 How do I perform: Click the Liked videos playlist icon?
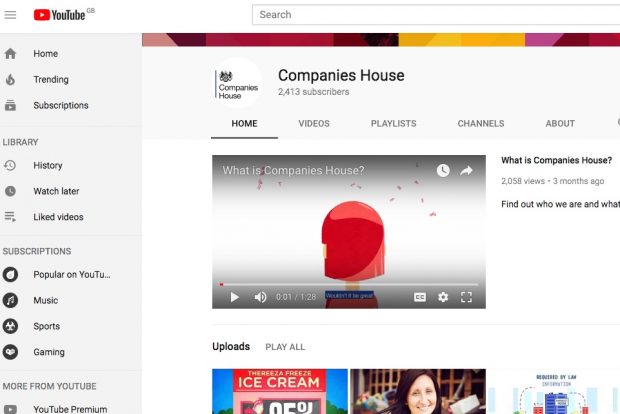(x=10, y=217)
